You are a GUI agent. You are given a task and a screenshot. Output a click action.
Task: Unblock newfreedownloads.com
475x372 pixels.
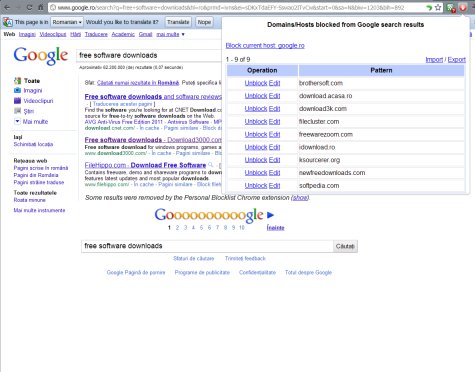(256, 173)
